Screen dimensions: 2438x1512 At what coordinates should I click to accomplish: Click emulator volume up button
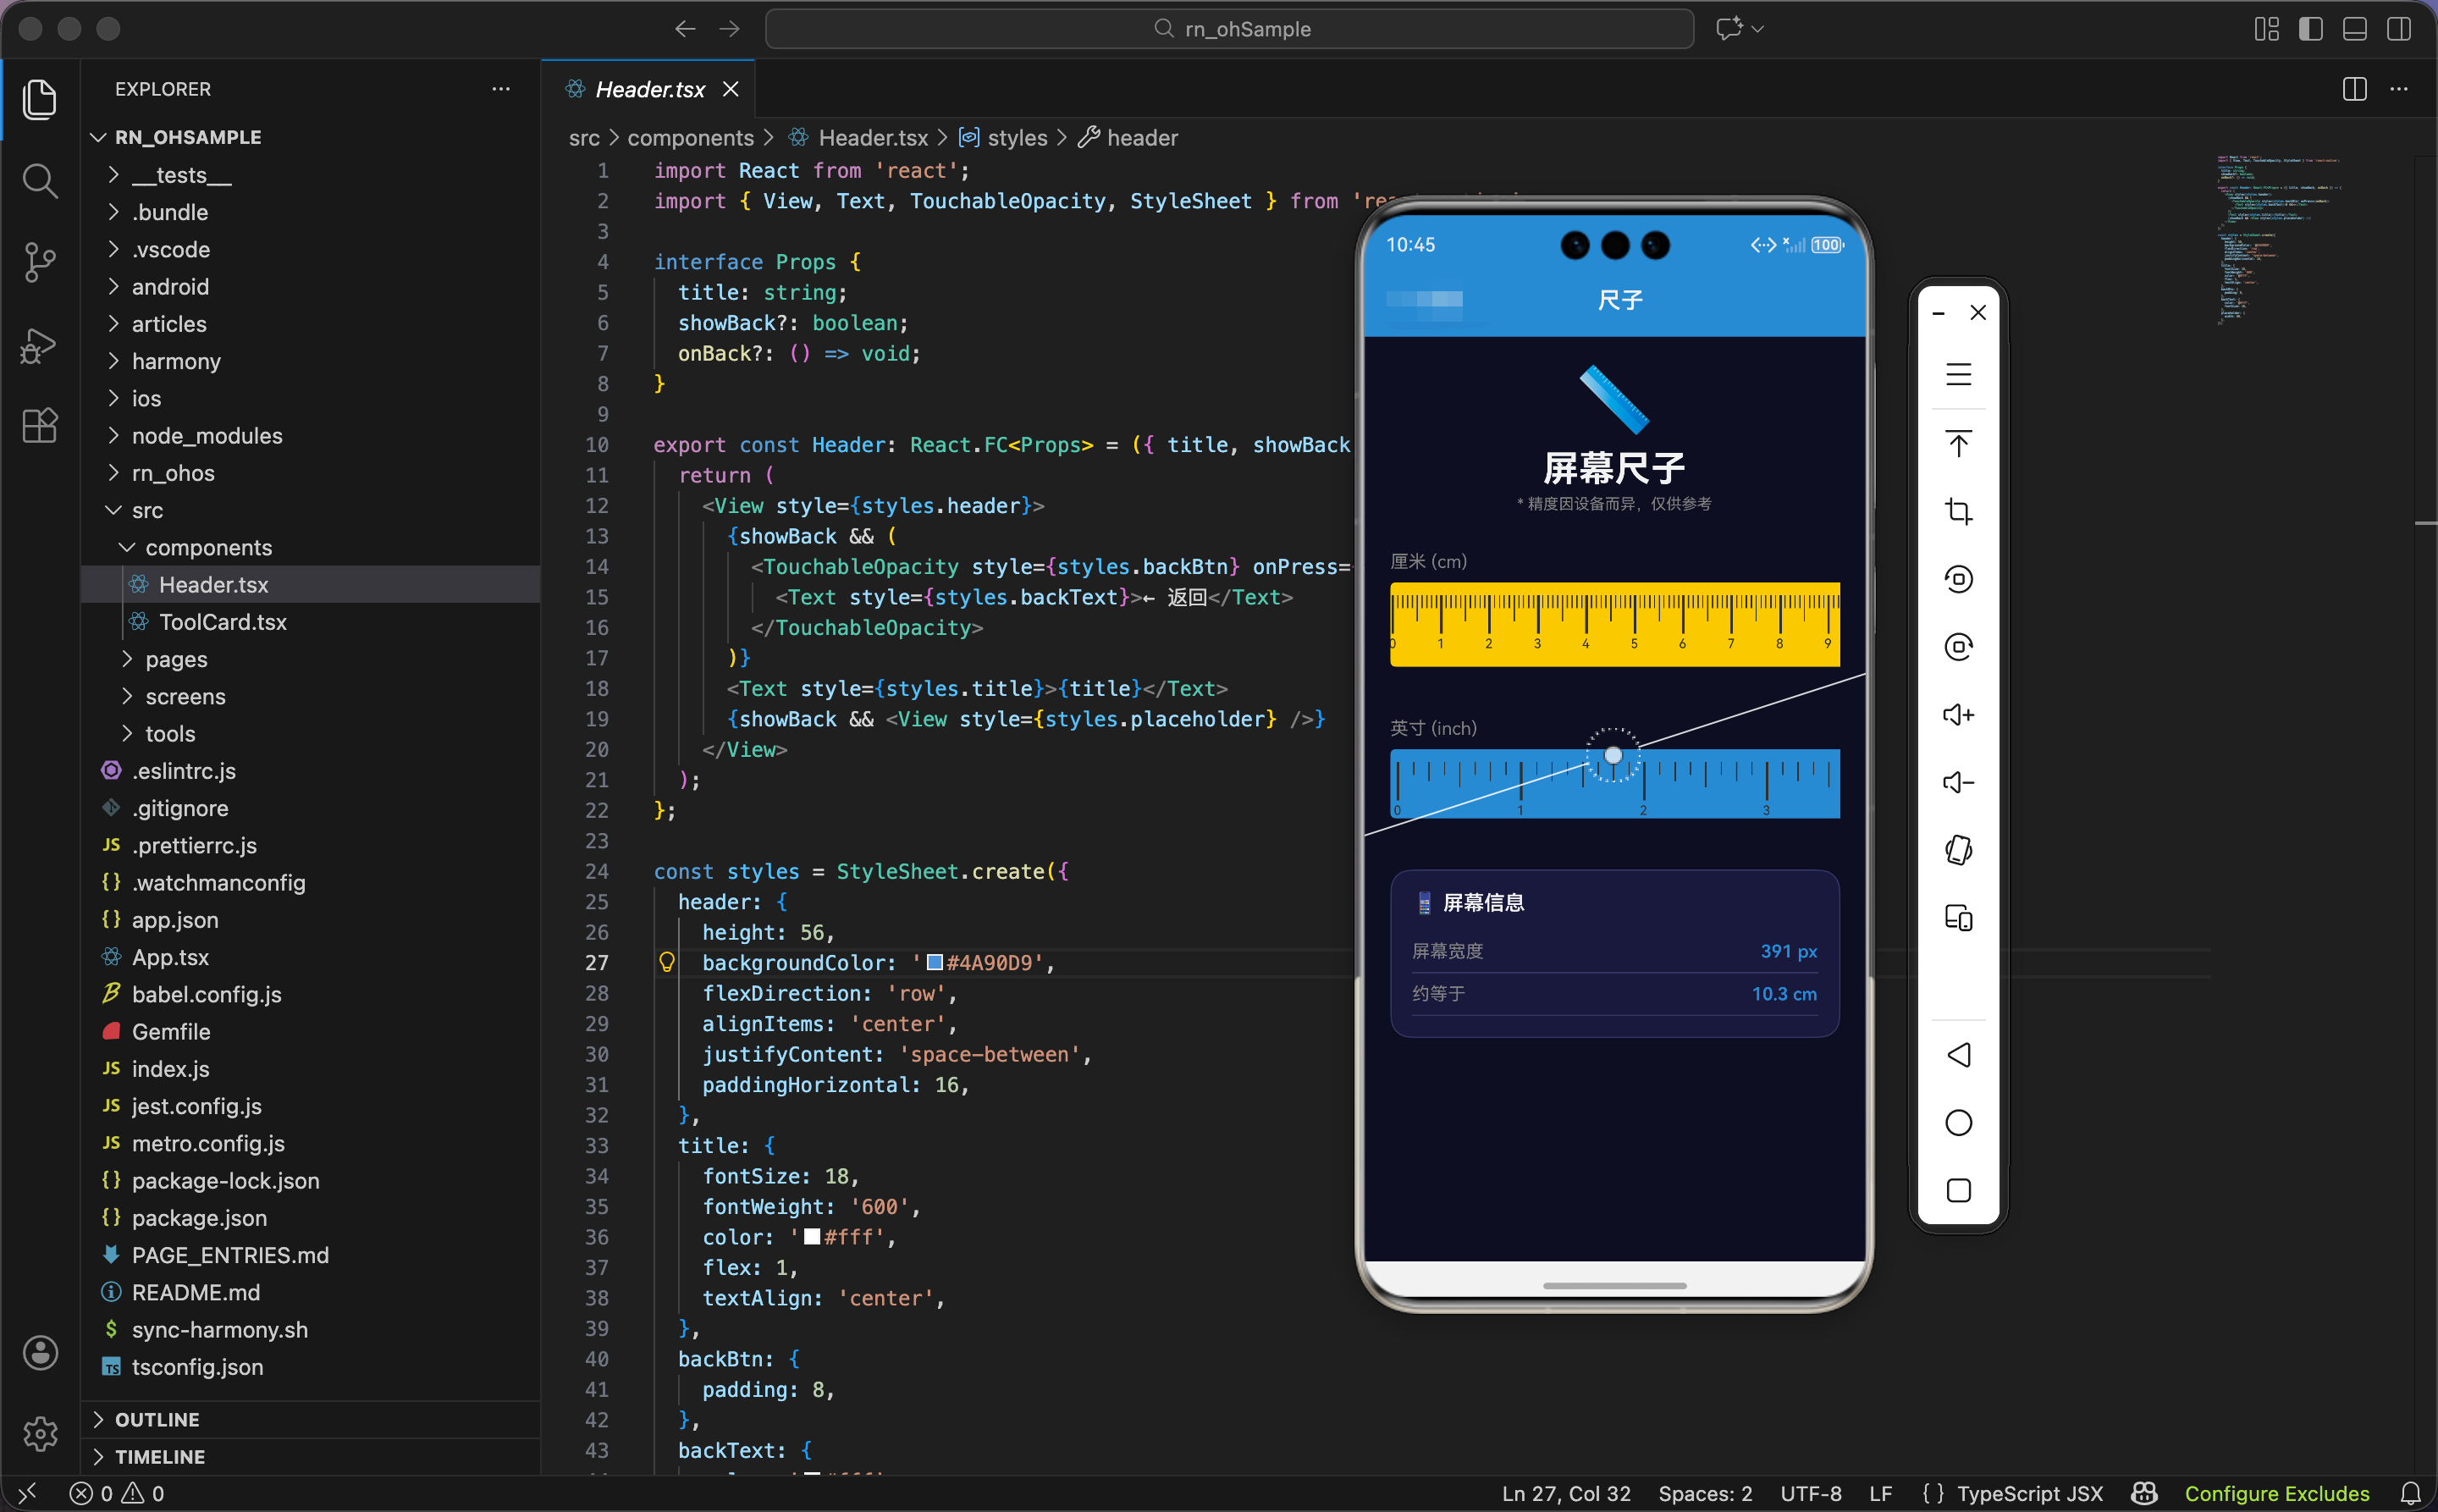(x=1958, y=715)
